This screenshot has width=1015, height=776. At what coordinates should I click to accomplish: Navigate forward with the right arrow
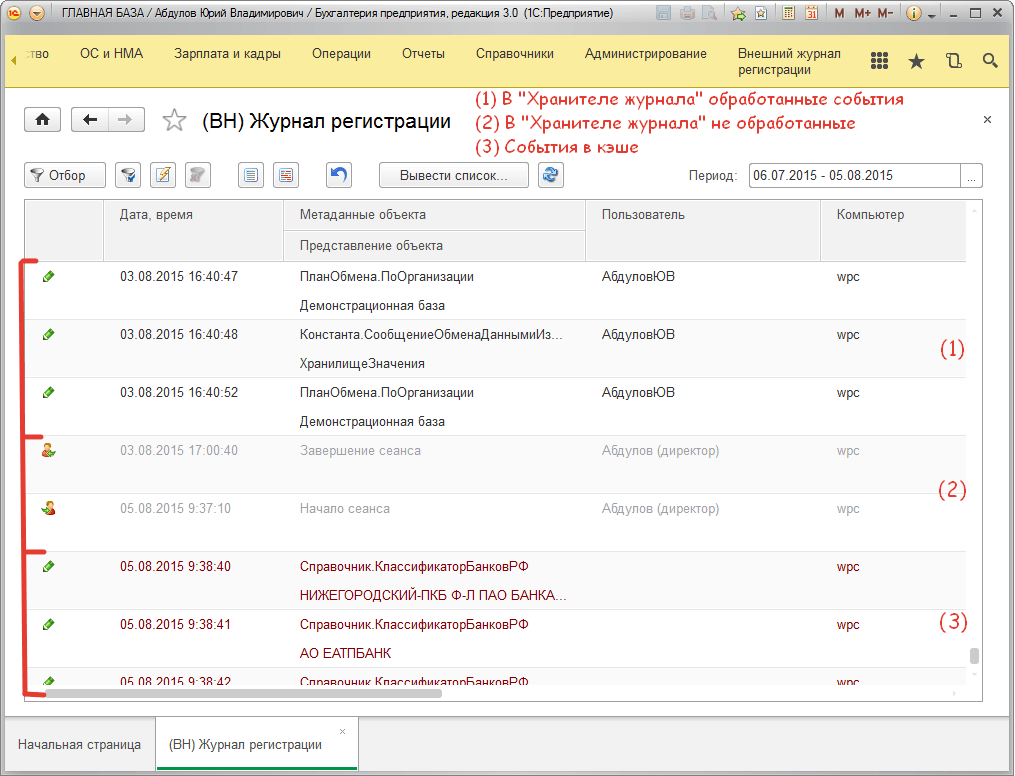[x=126, y=120]
